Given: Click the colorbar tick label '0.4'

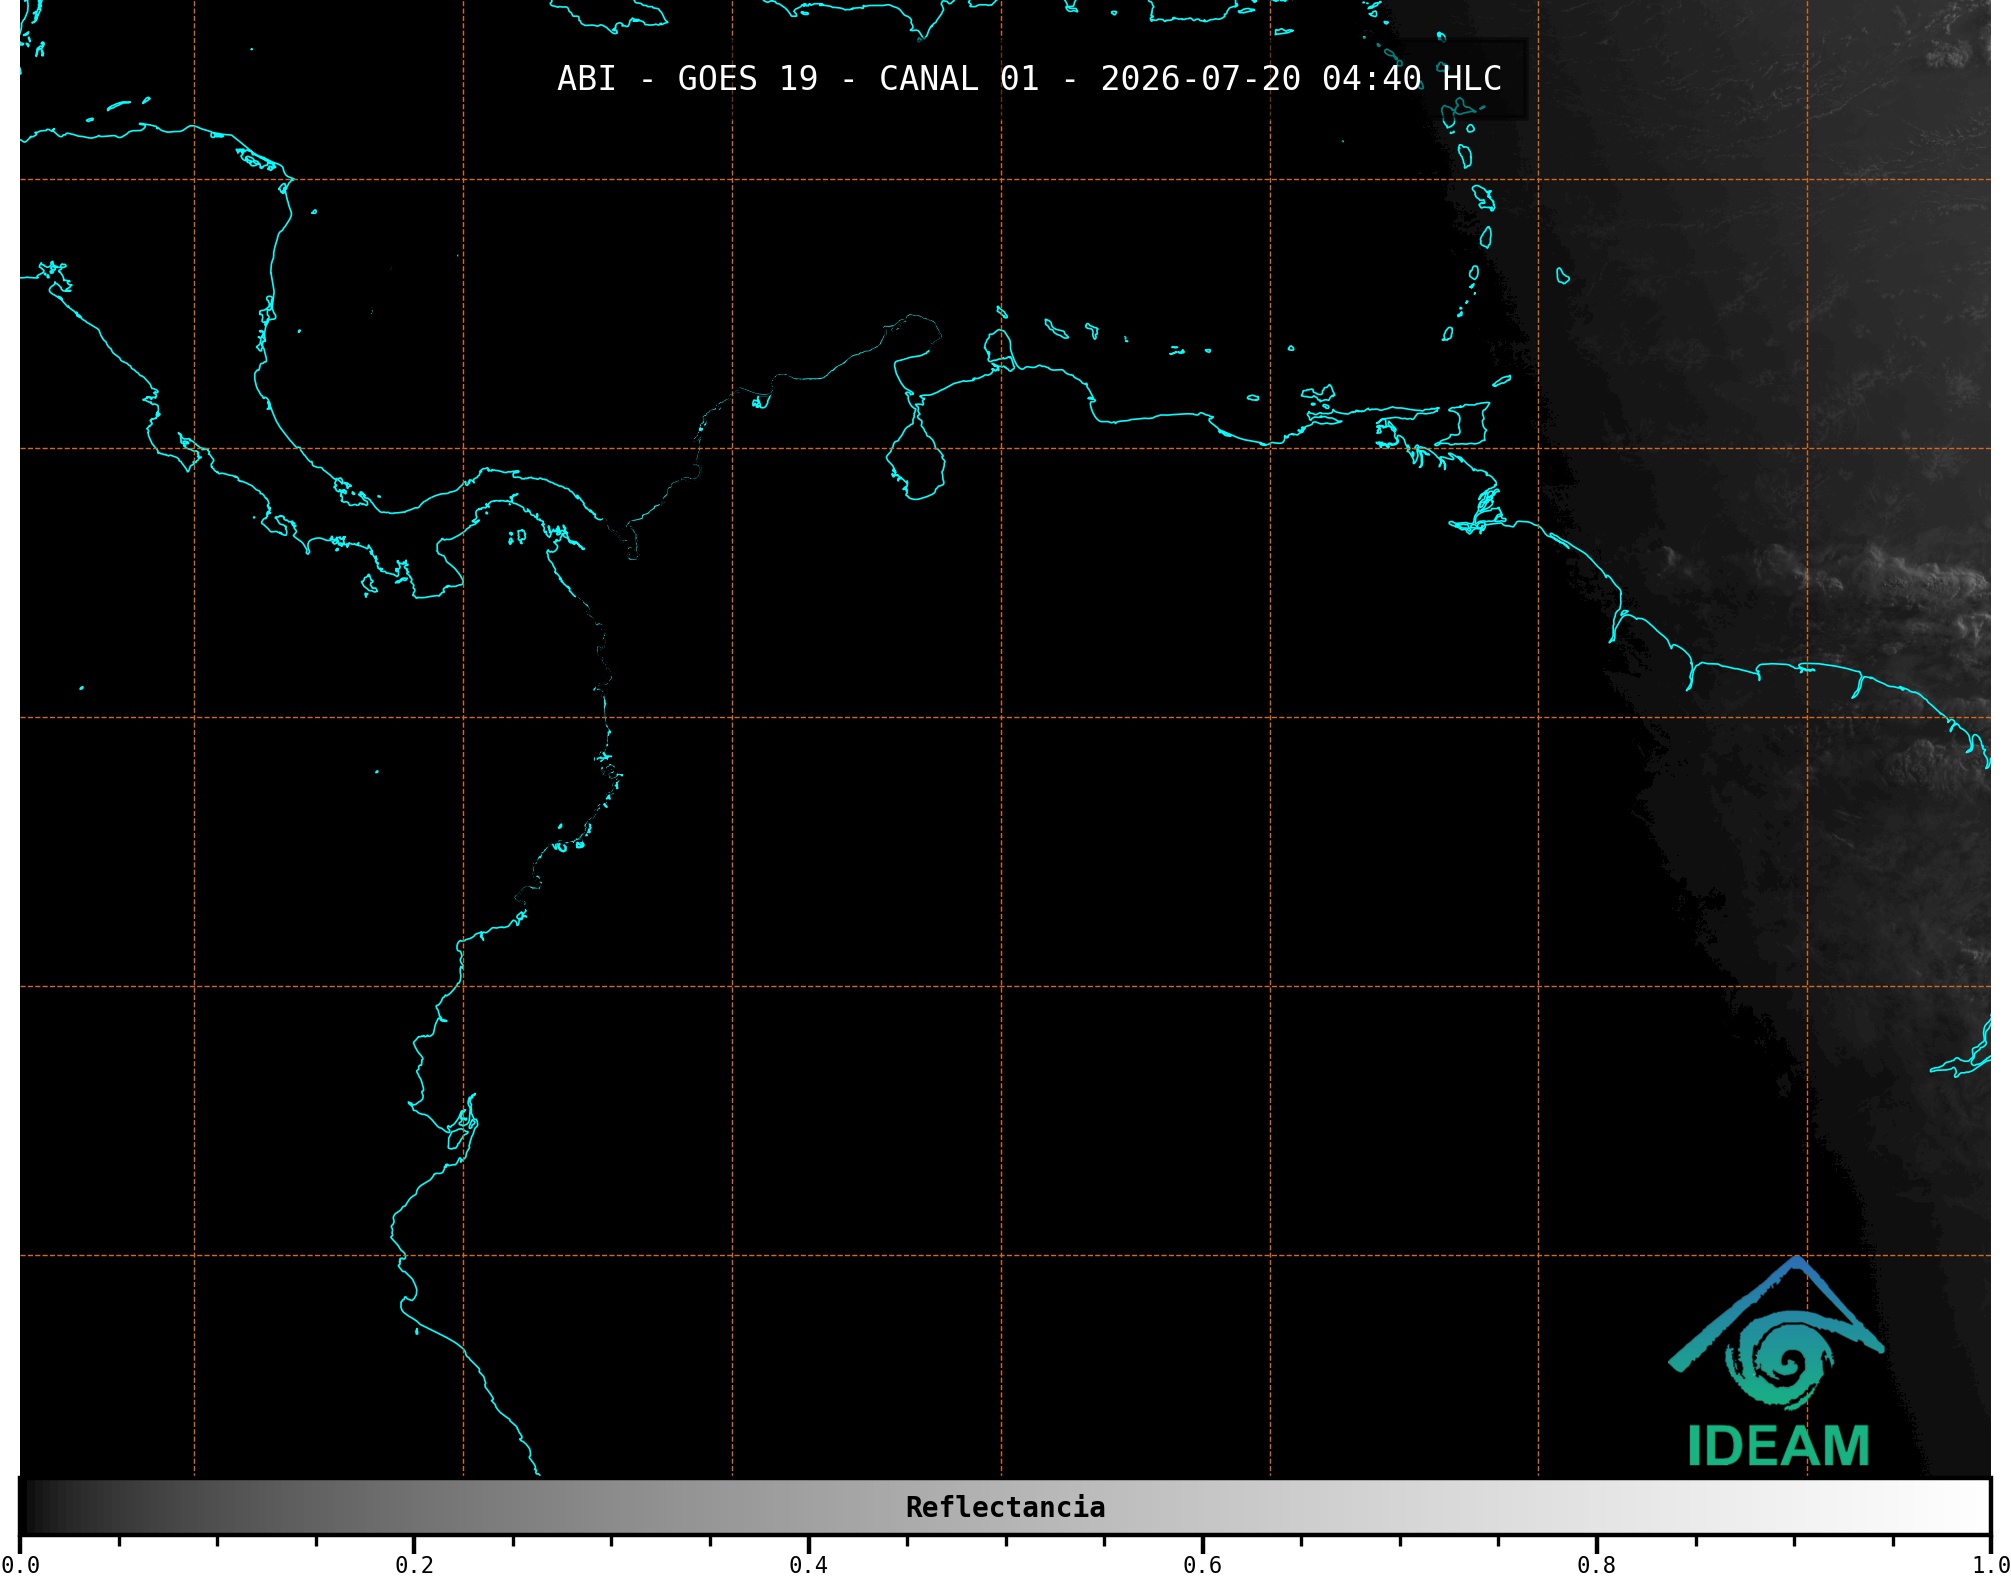Looking at the screenshot, I should click(808, 1565).
